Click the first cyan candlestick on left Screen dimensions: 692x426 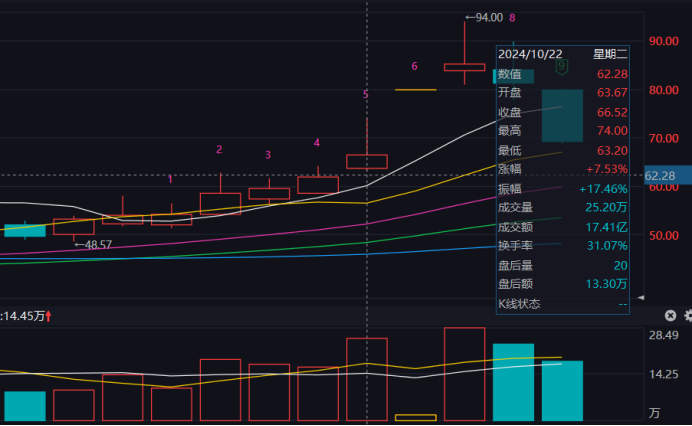point(25,230)
